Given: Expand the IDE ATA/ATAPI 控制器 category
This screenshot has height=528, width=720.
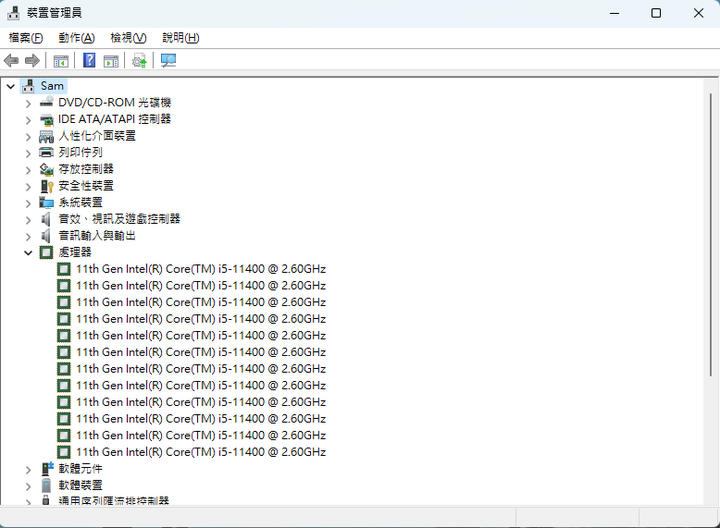Looking at the screenshot, I should pyautogui.click(x=28, y=120).
